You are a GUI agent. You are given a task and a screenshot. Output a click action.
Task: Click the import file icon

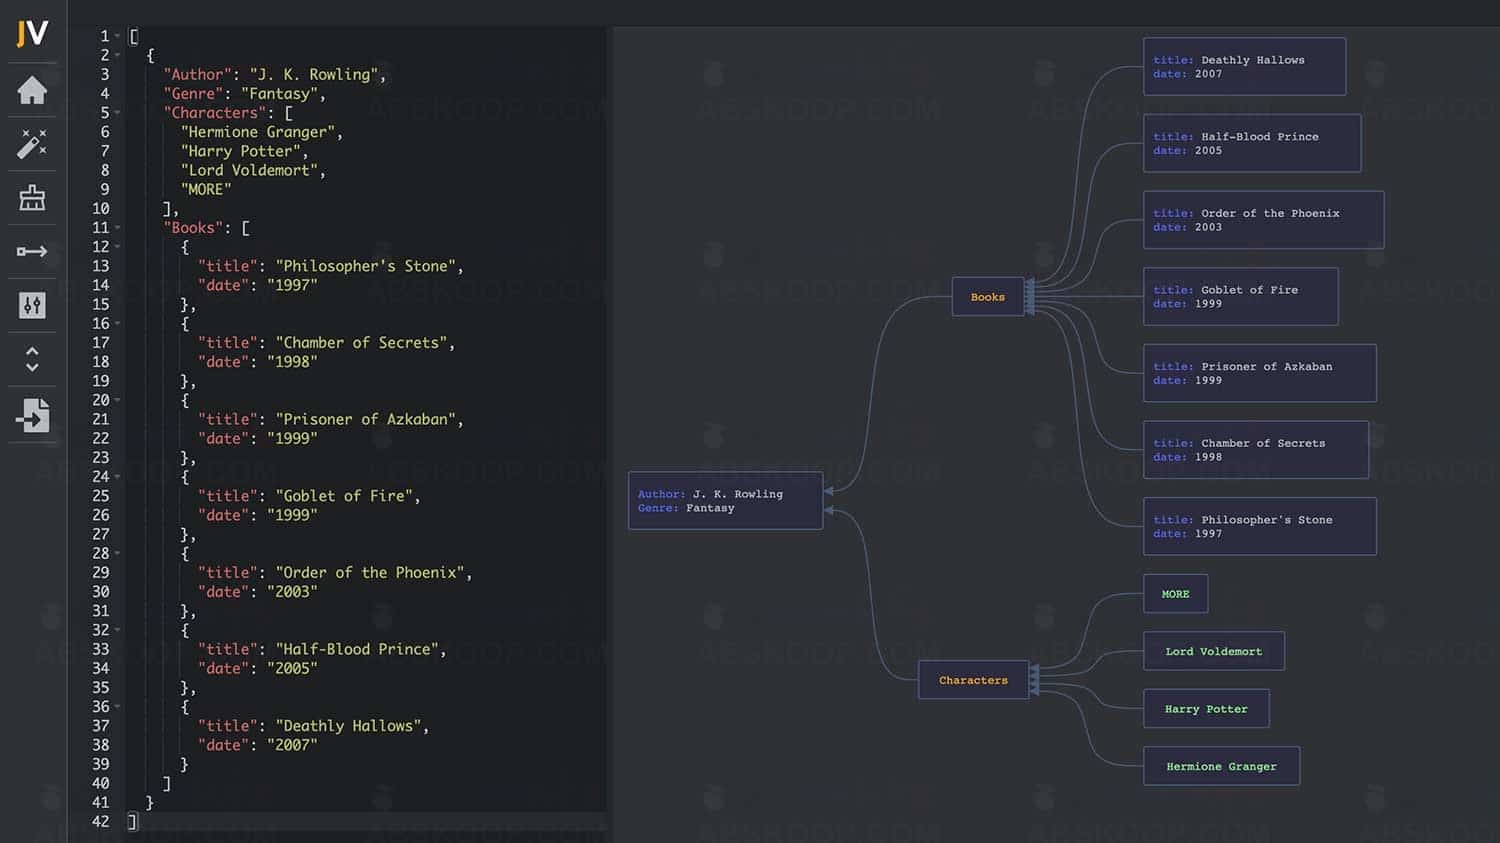pos(32,414)
